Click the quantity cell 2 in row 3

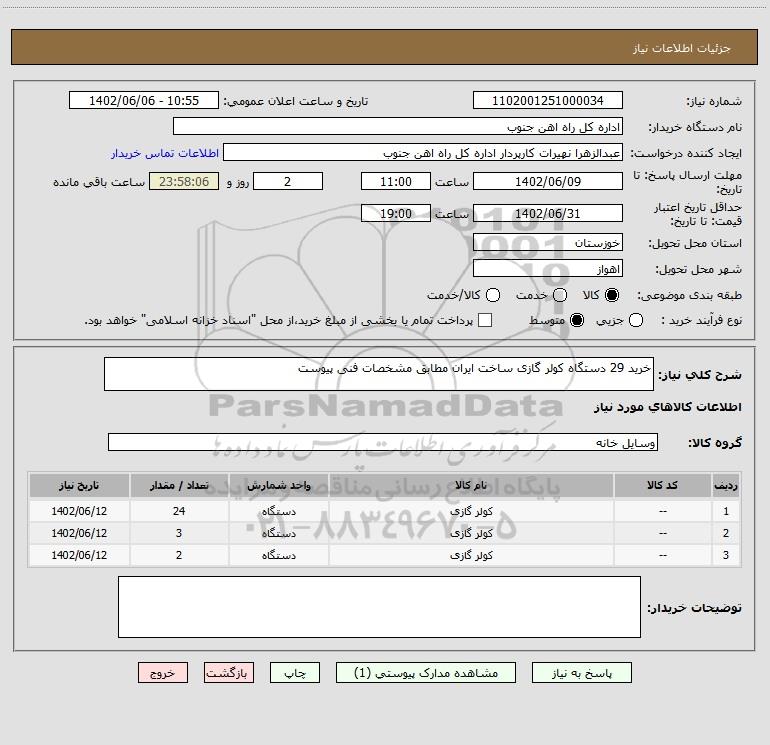tap(179, 555)
